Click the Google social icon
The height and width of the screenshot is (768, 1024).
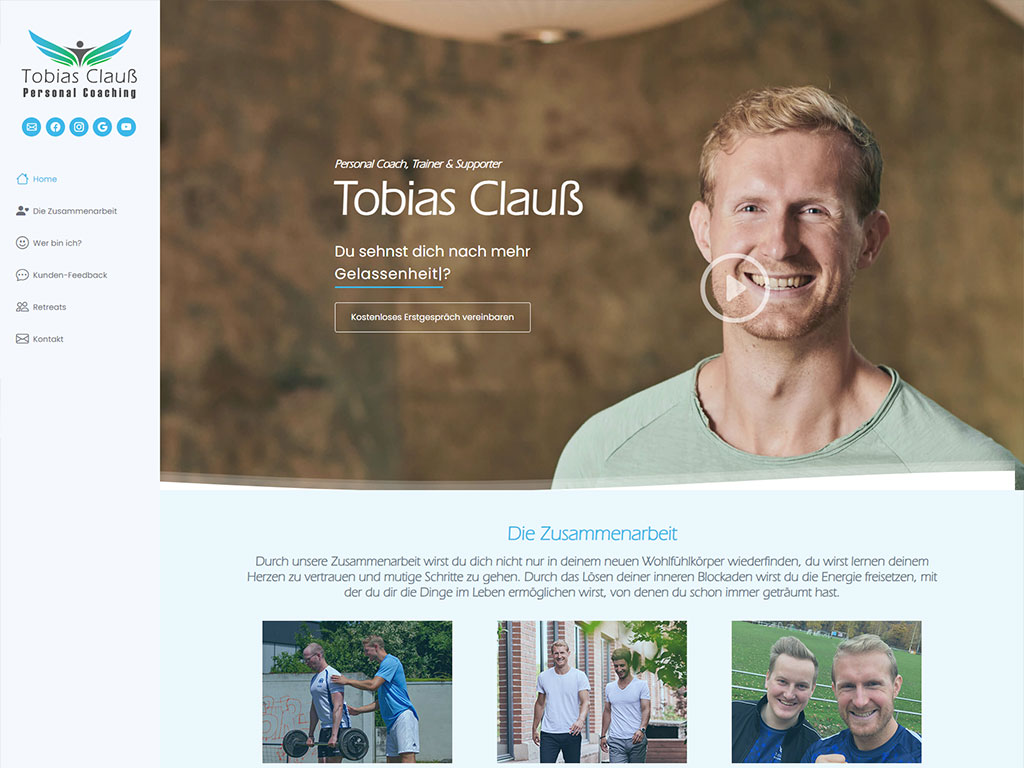tap(103, 127)
